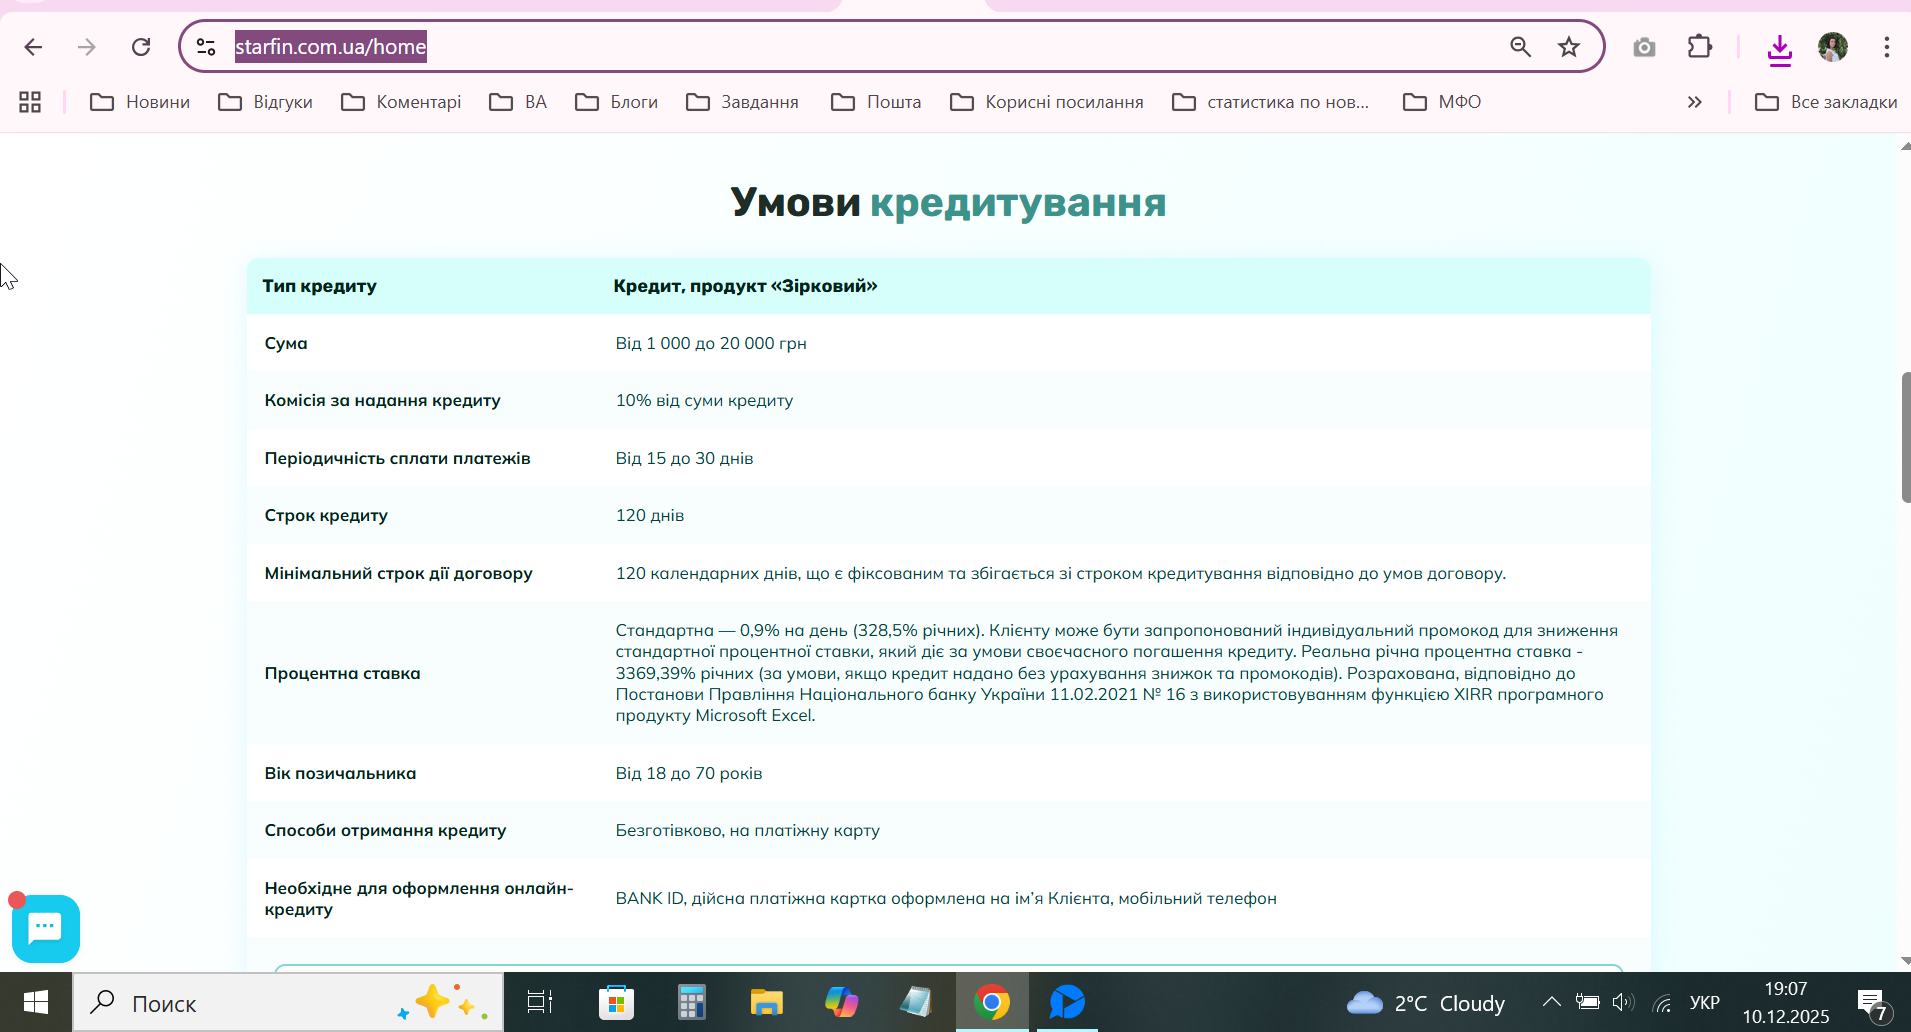
Task: Open the blue messenger taskbar app
Action: (x=1067, y=1002)
